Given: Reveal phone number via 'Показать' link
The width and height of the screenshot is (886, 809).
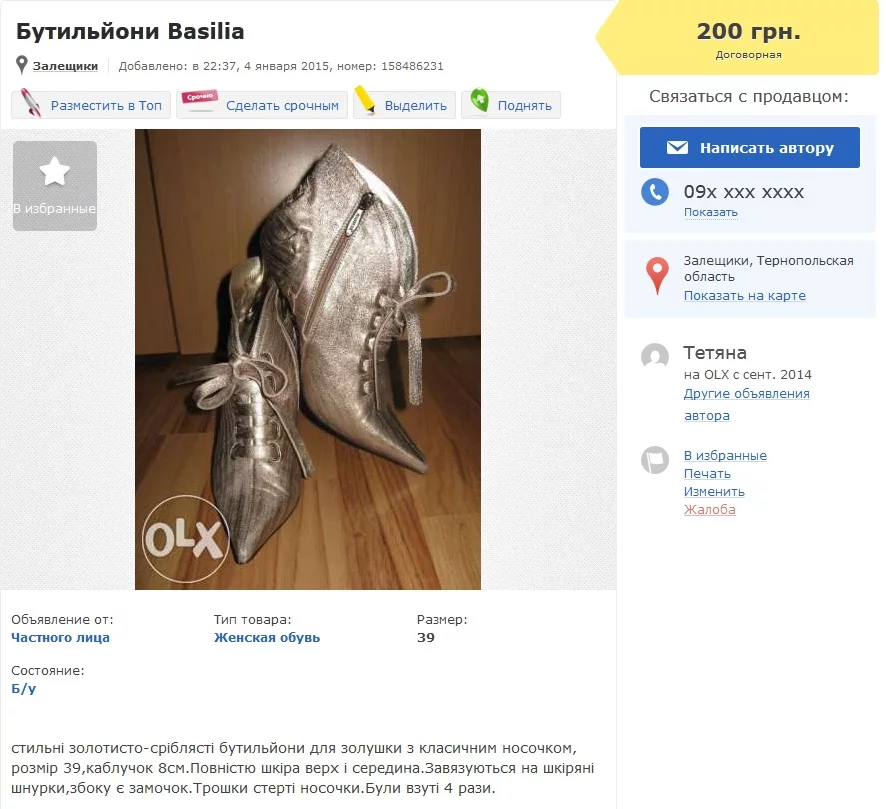Looking at the screenshot, I should 710,212.
